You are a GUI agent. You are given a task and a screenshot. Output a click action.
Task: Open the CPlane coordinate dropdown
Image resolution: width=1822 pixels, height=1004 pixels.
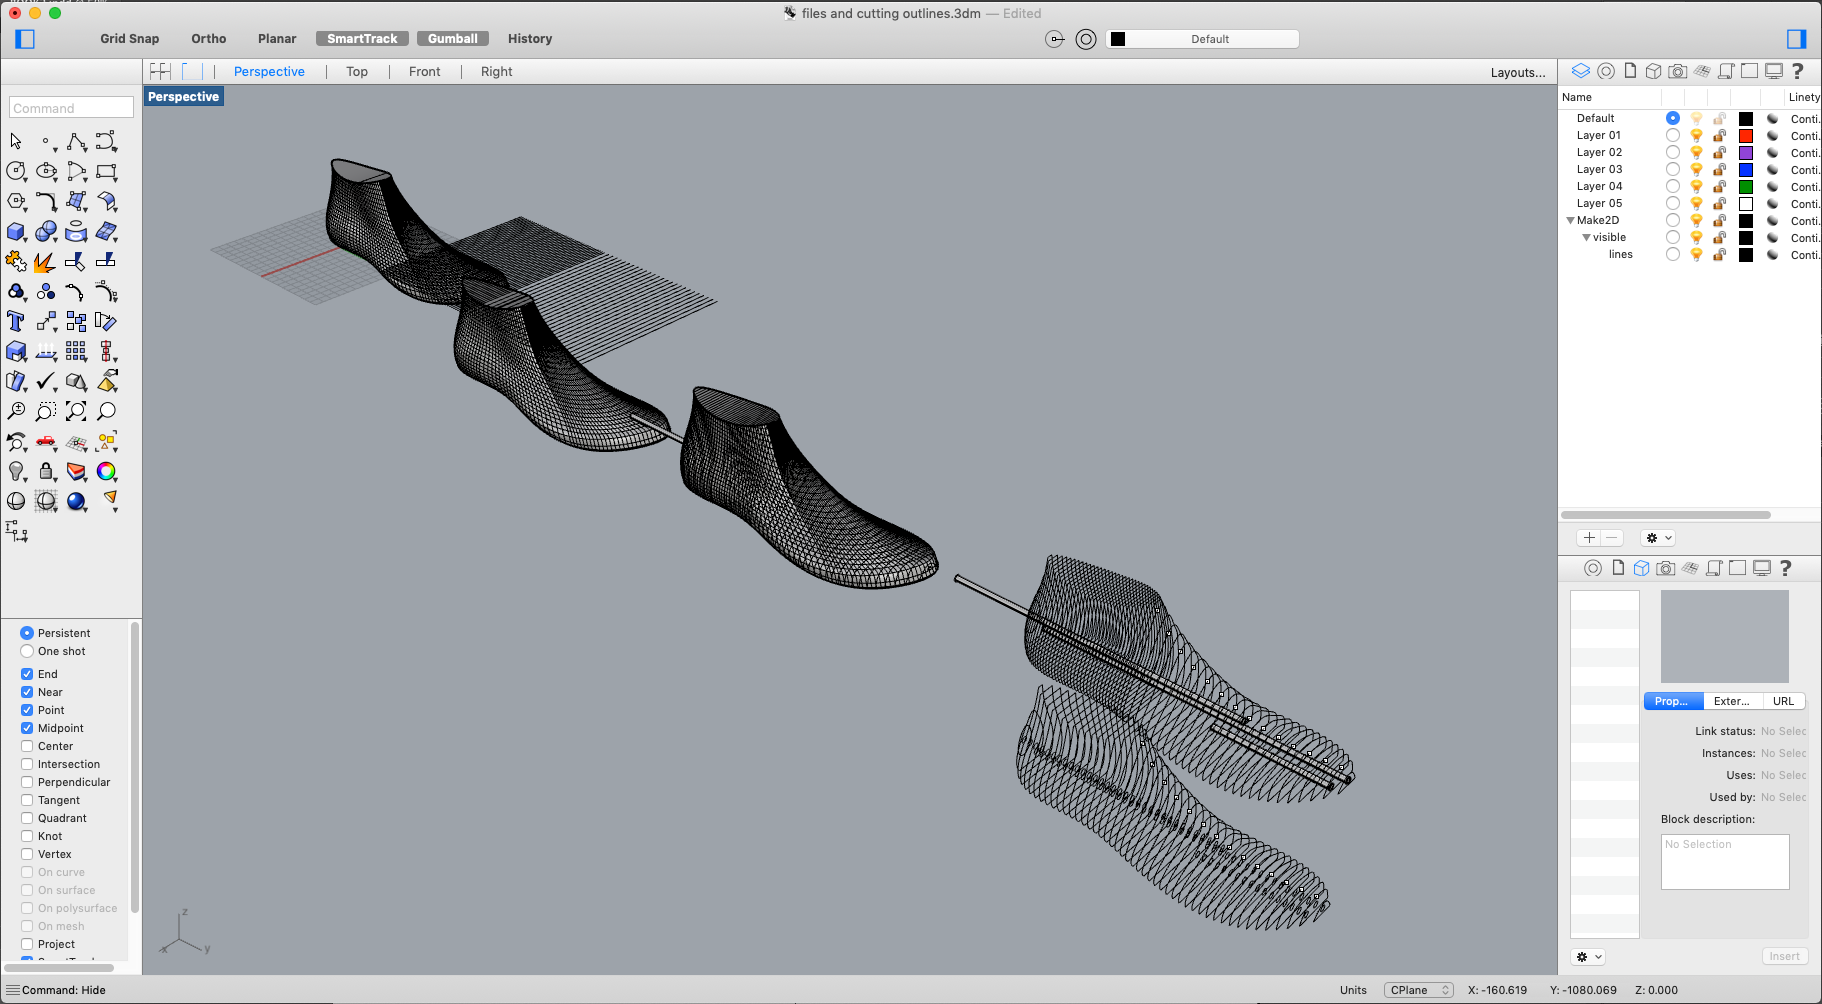pos(1419,990)
